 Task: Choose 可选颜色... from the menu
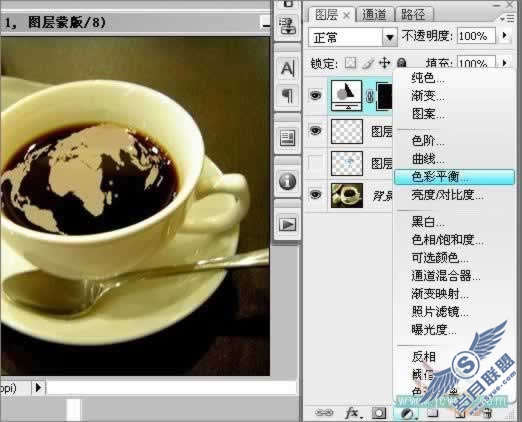[x=440, y=258]
